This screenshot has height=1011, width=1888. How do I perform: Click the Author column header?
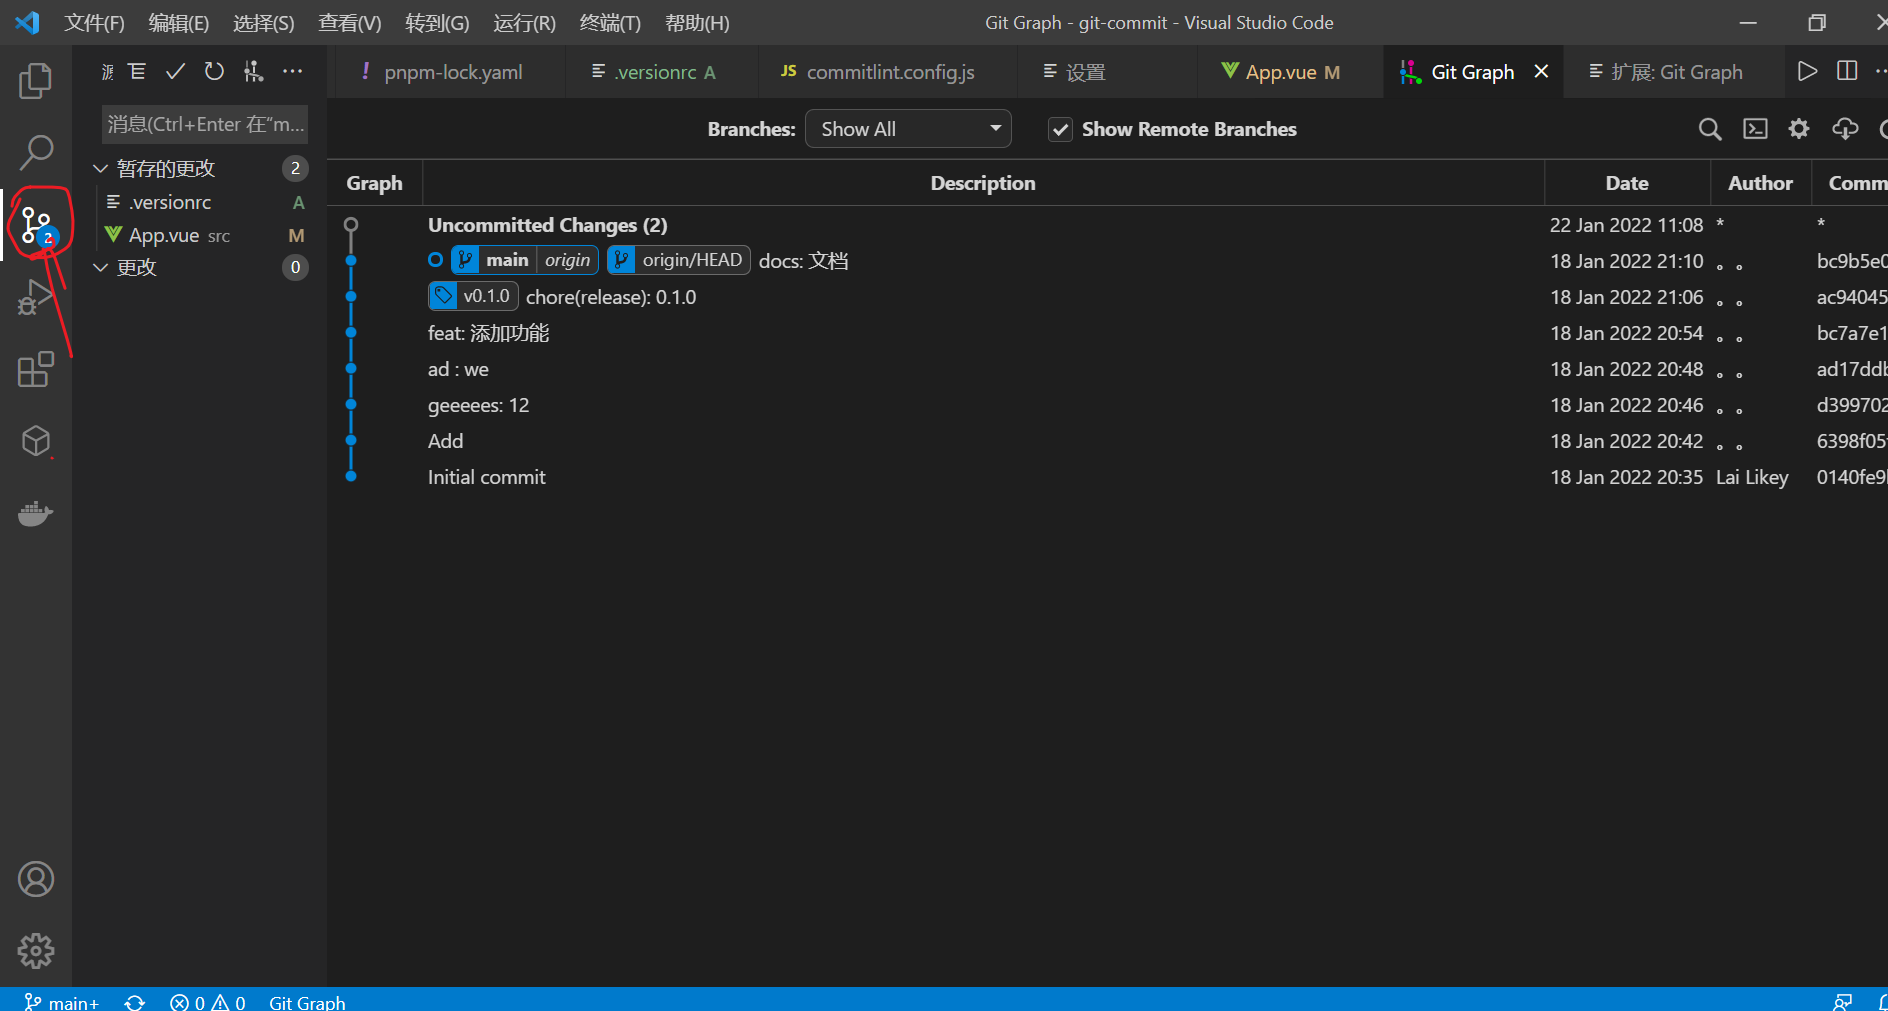[1760, 183]
